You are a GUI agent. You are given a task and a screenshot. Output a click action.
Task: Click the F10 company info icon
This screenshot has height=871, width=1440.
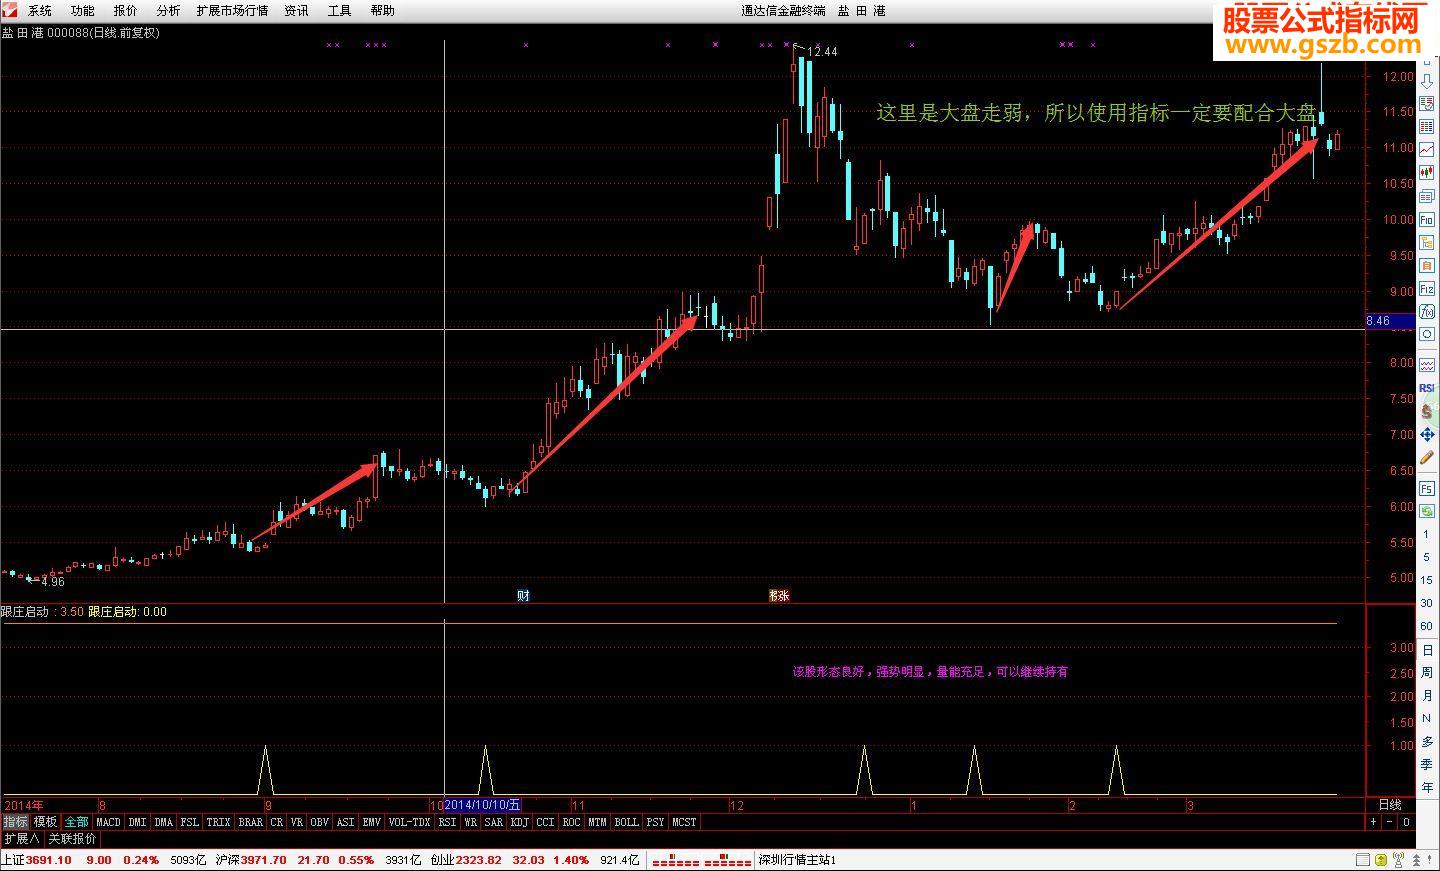coord(1427,219)
